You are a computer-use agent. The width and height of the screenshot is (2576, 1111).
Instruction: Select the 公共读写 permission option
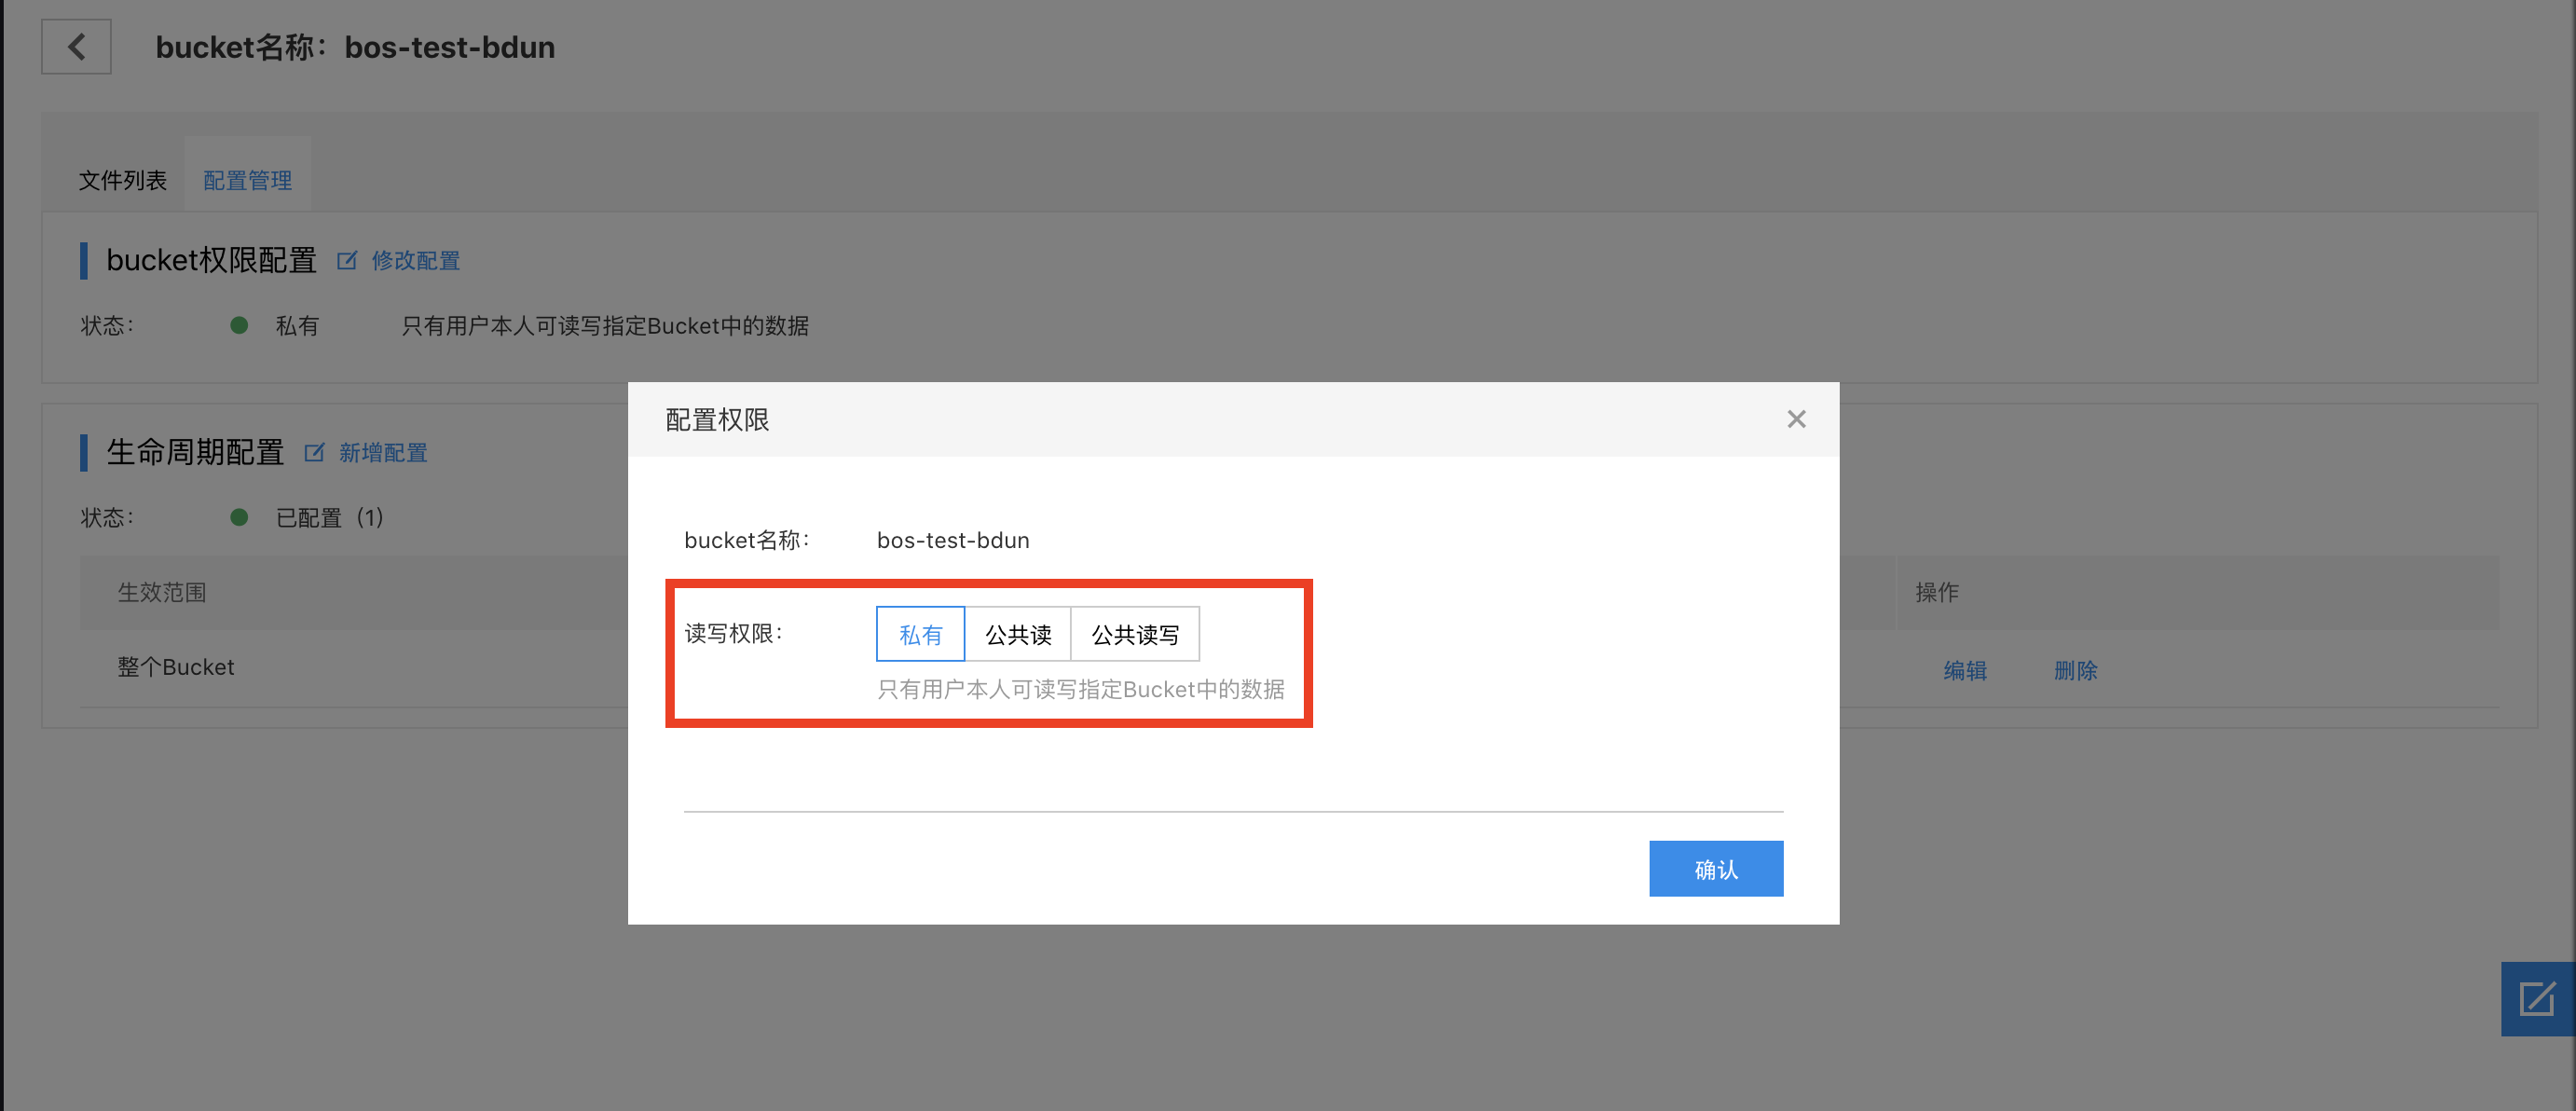click(1135, 634)
